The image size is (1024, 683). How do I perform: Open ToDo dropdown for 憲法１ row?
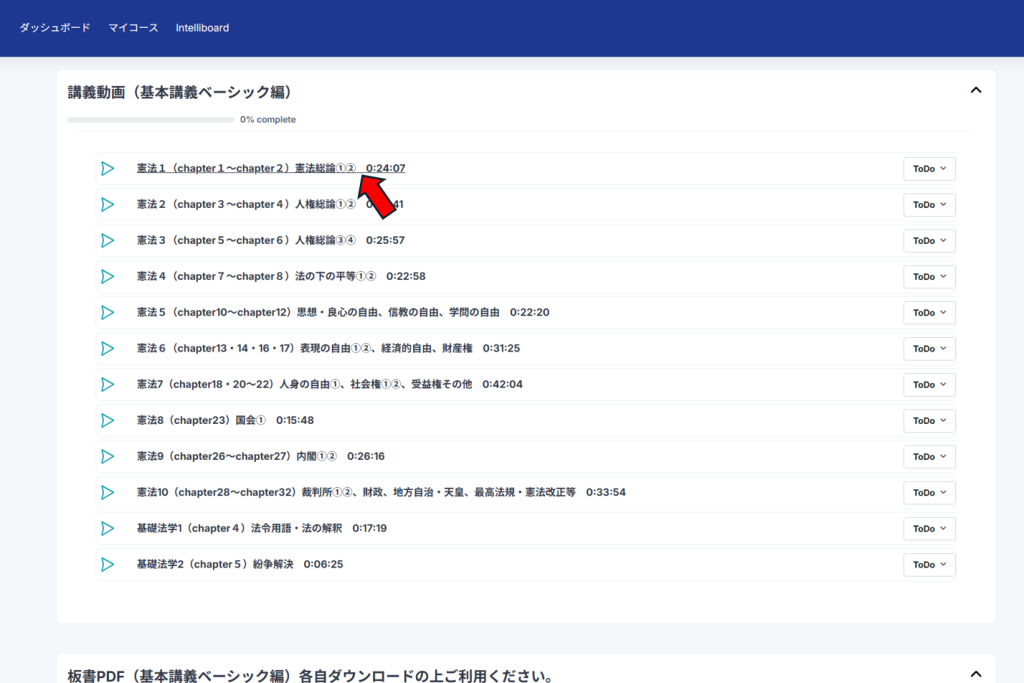point(929,168)
